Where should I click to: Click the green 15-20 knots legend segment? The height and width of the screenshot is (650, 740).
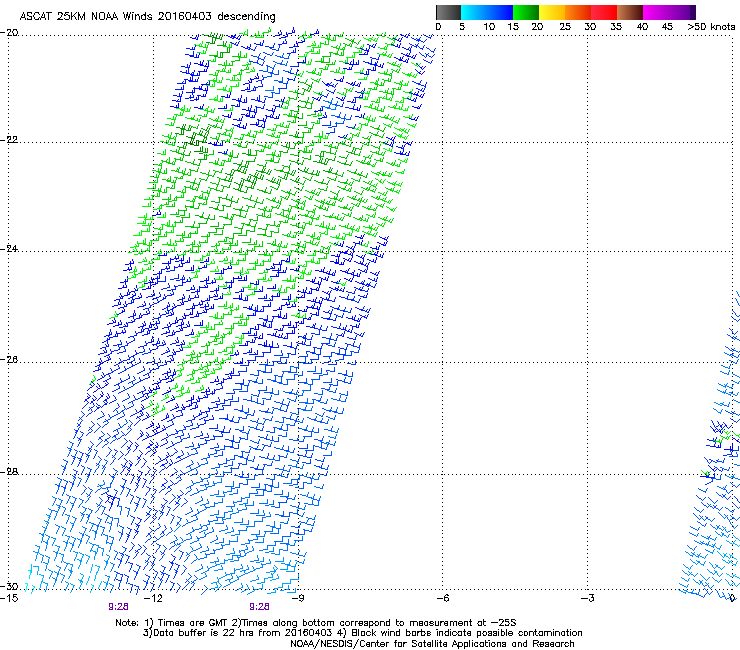pyautogui.click(x=526, y=12)
